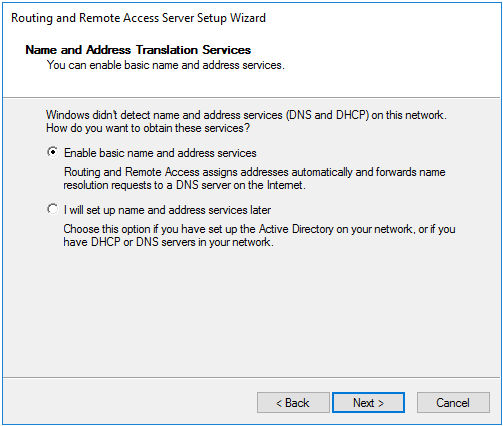Viewport: 503px width, 426px height.
Task: Go to the next wizard step with Next
Action: click(368, 403)
